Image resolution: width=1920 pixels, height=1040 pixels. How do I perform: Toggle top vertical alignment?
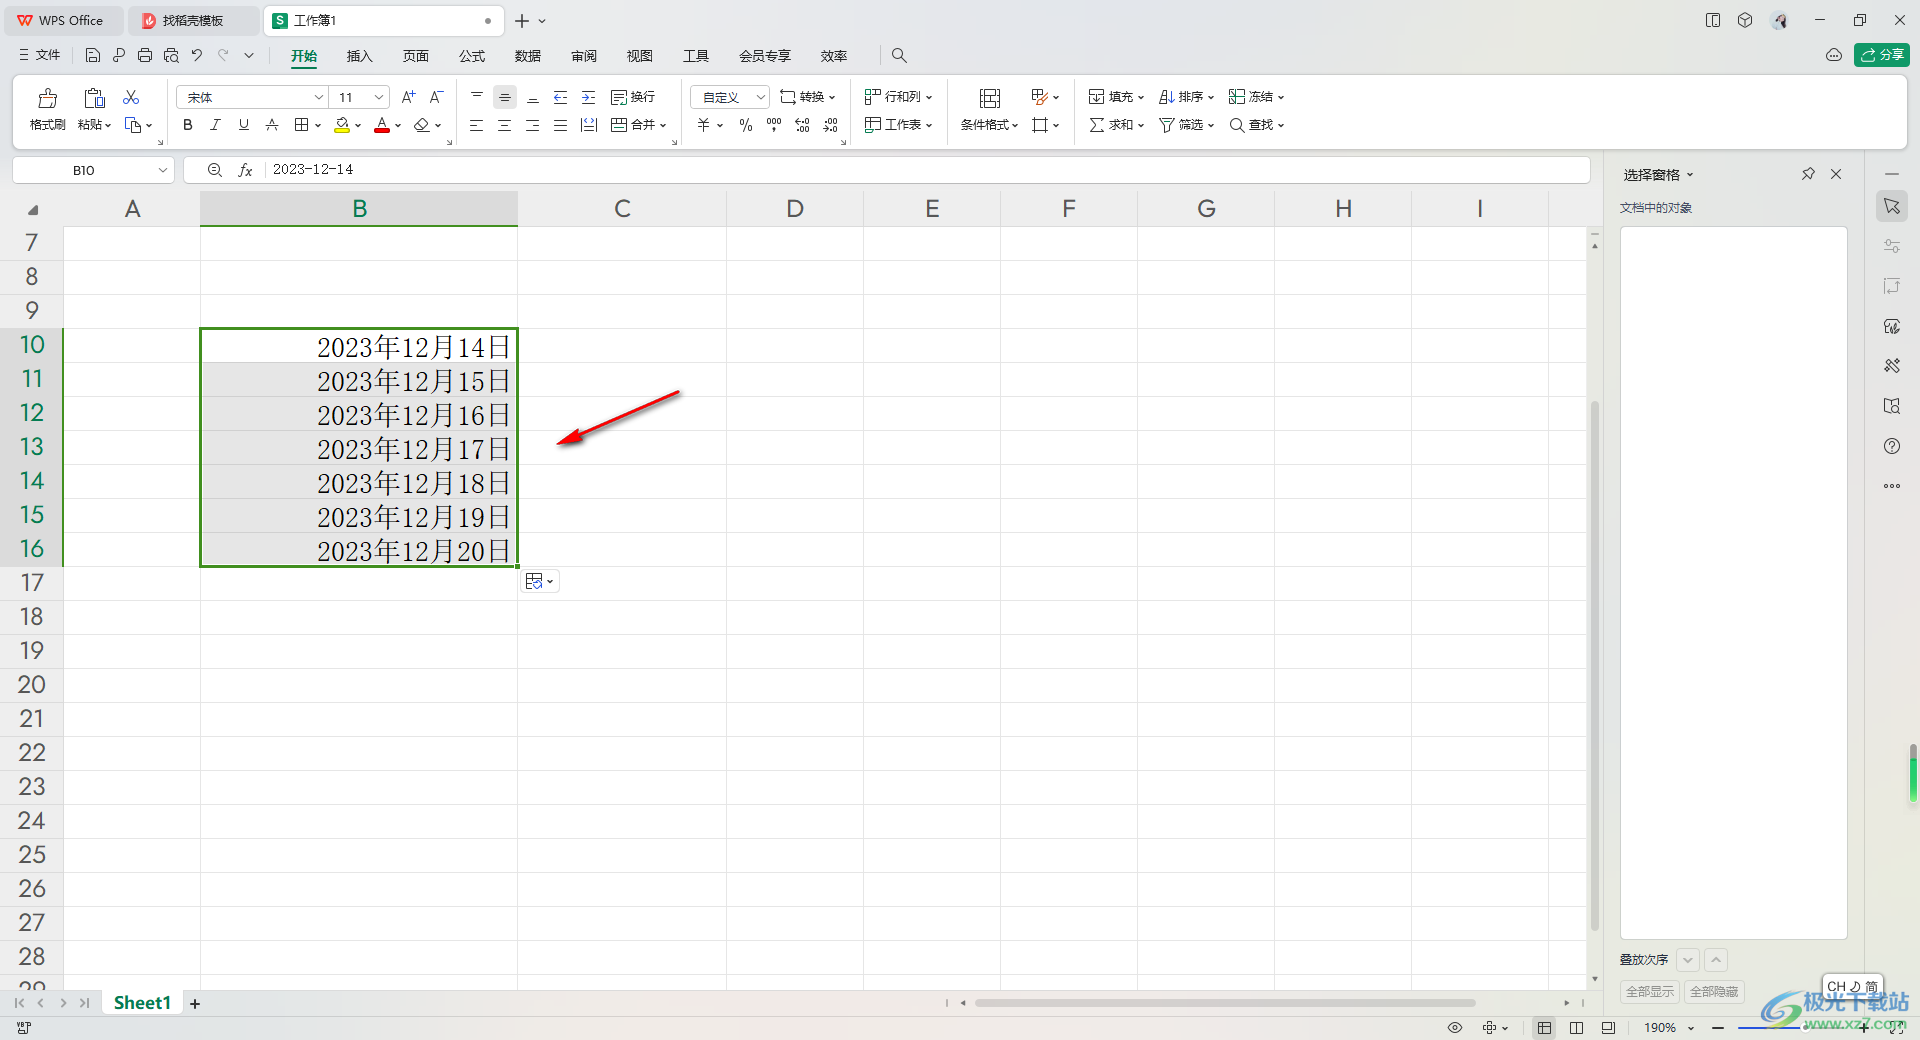477,97
